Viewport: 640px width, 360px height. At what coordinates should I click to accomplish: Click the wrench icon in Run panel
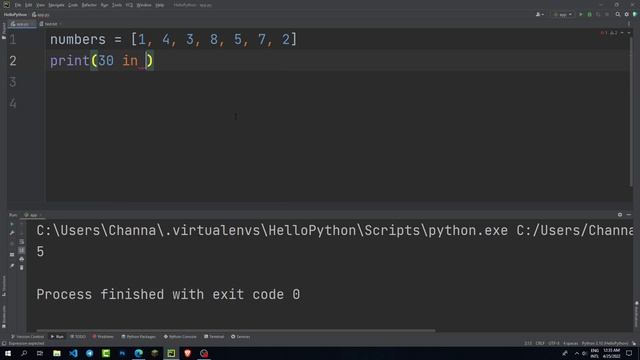point(12,233)
